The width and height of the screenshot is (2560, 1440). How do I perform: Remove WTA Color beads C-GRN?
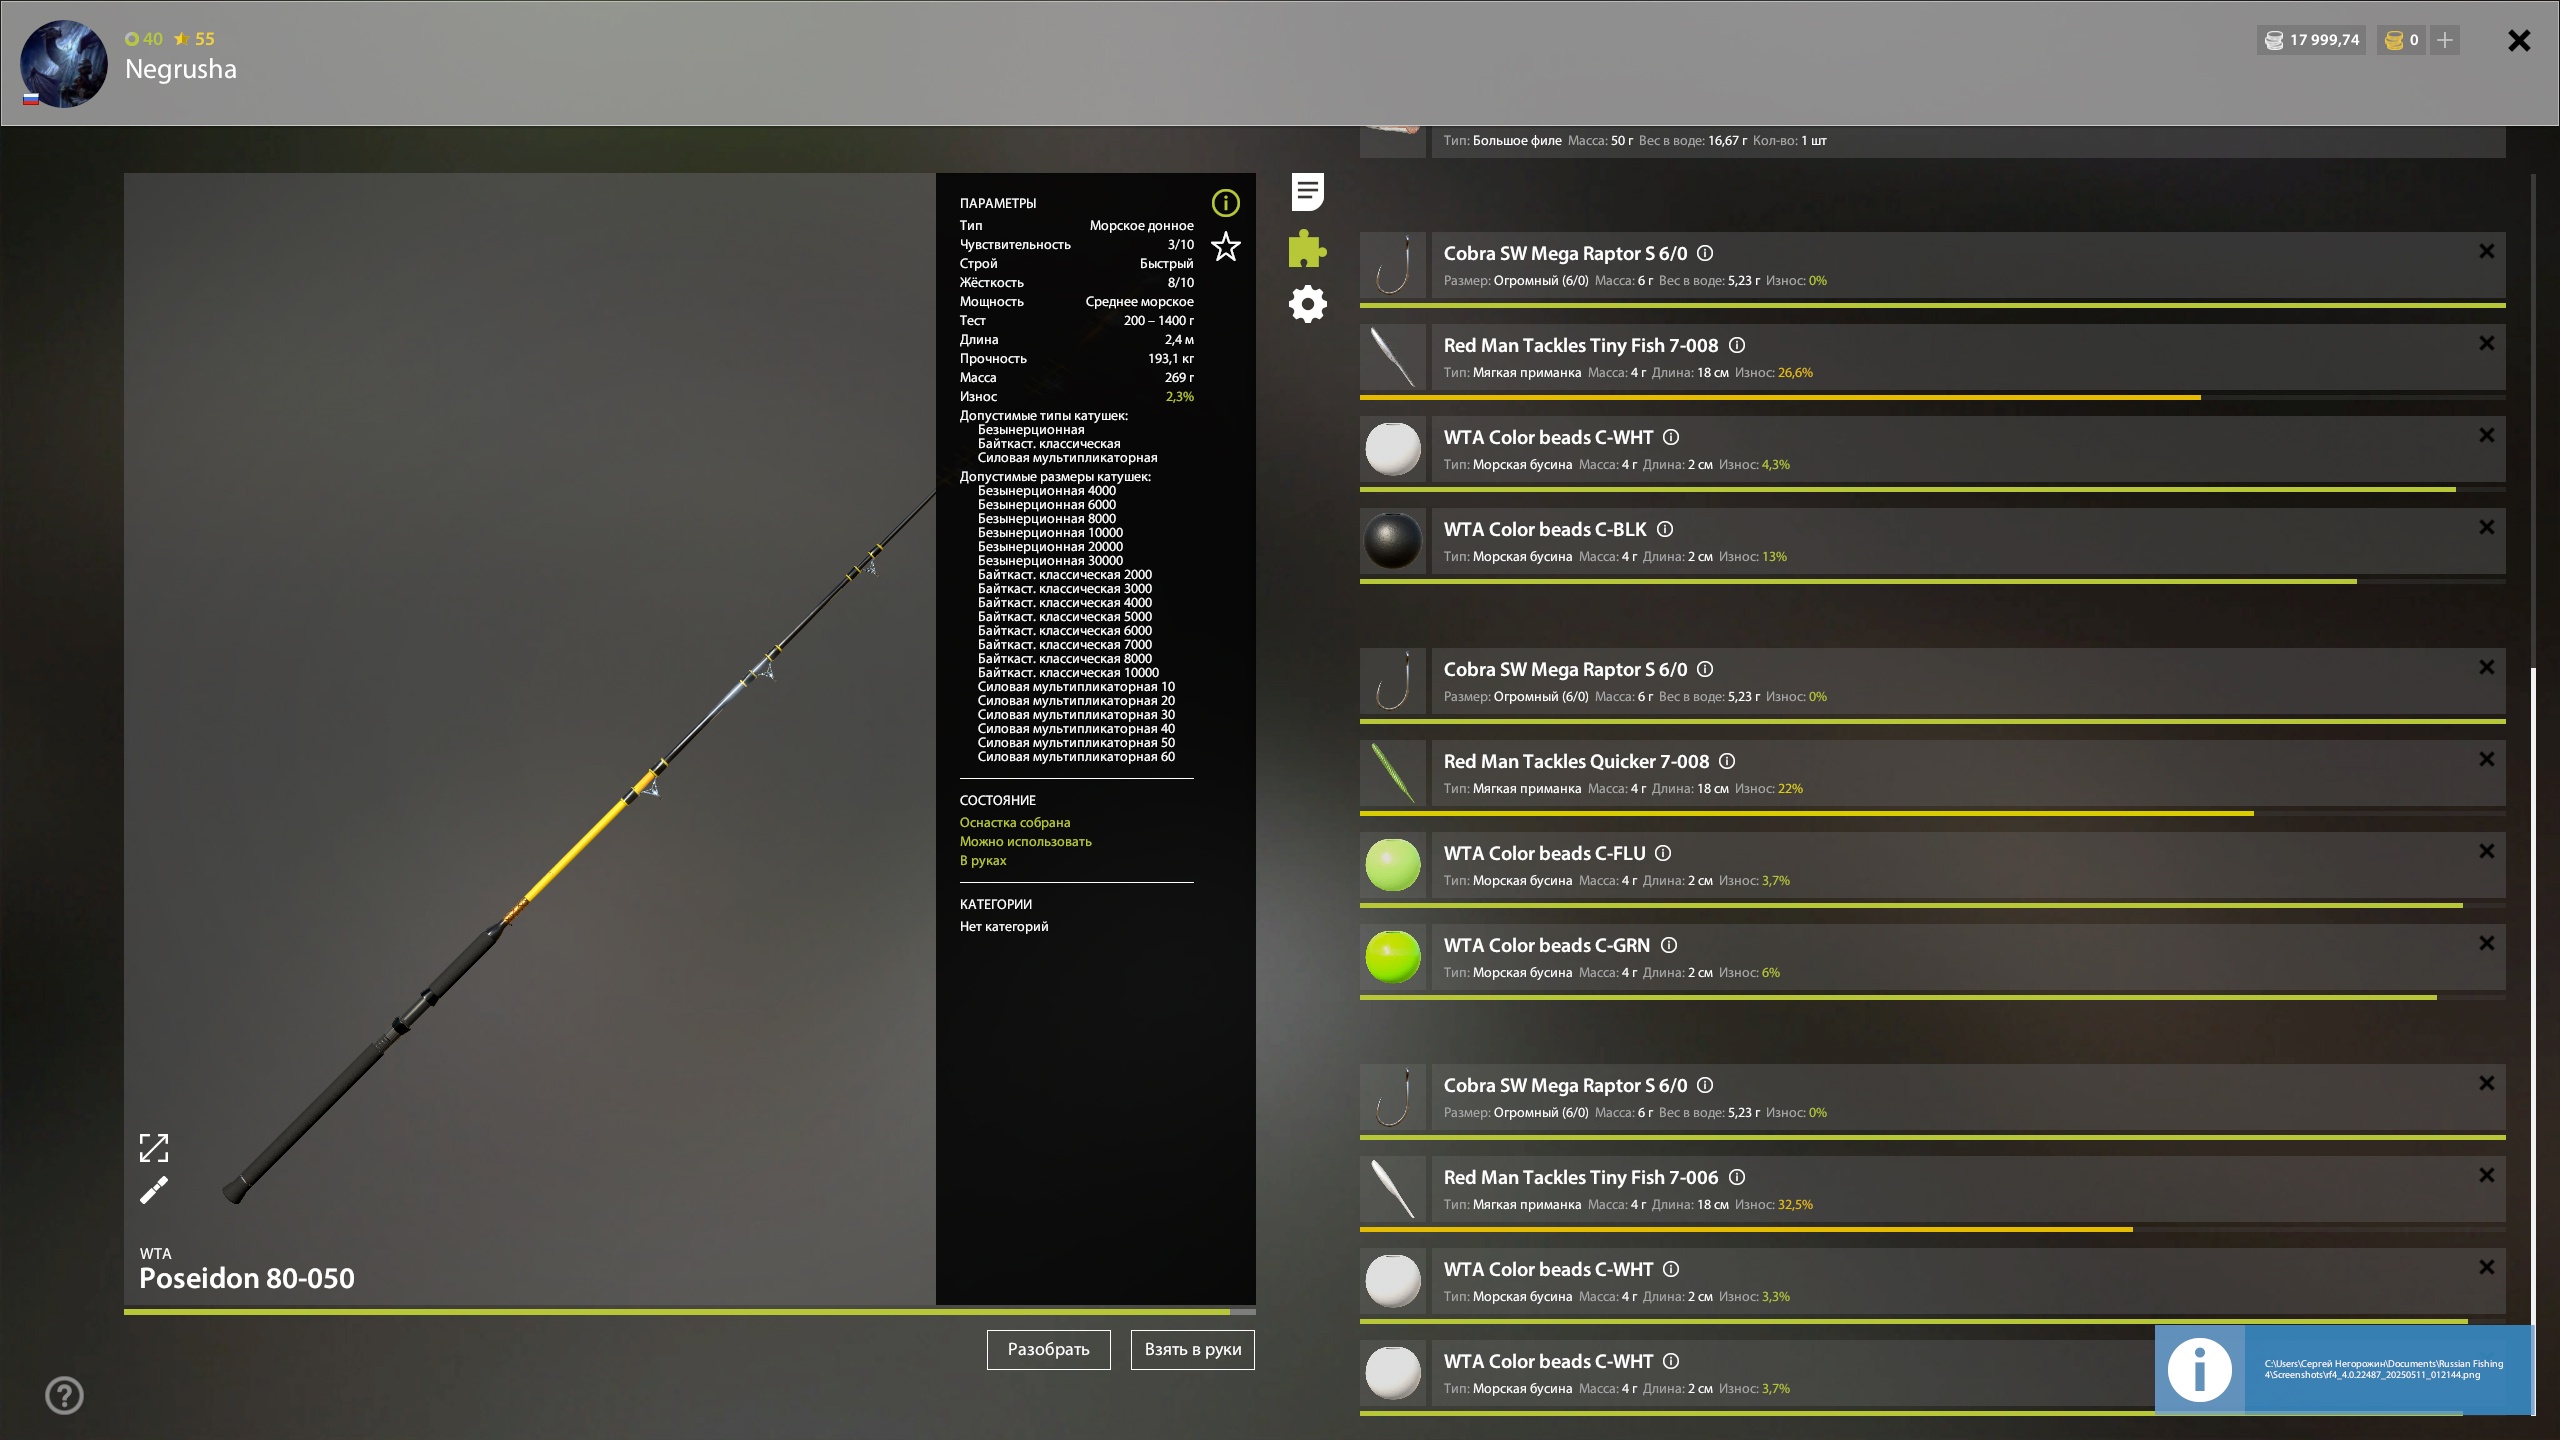[2487, 943]
